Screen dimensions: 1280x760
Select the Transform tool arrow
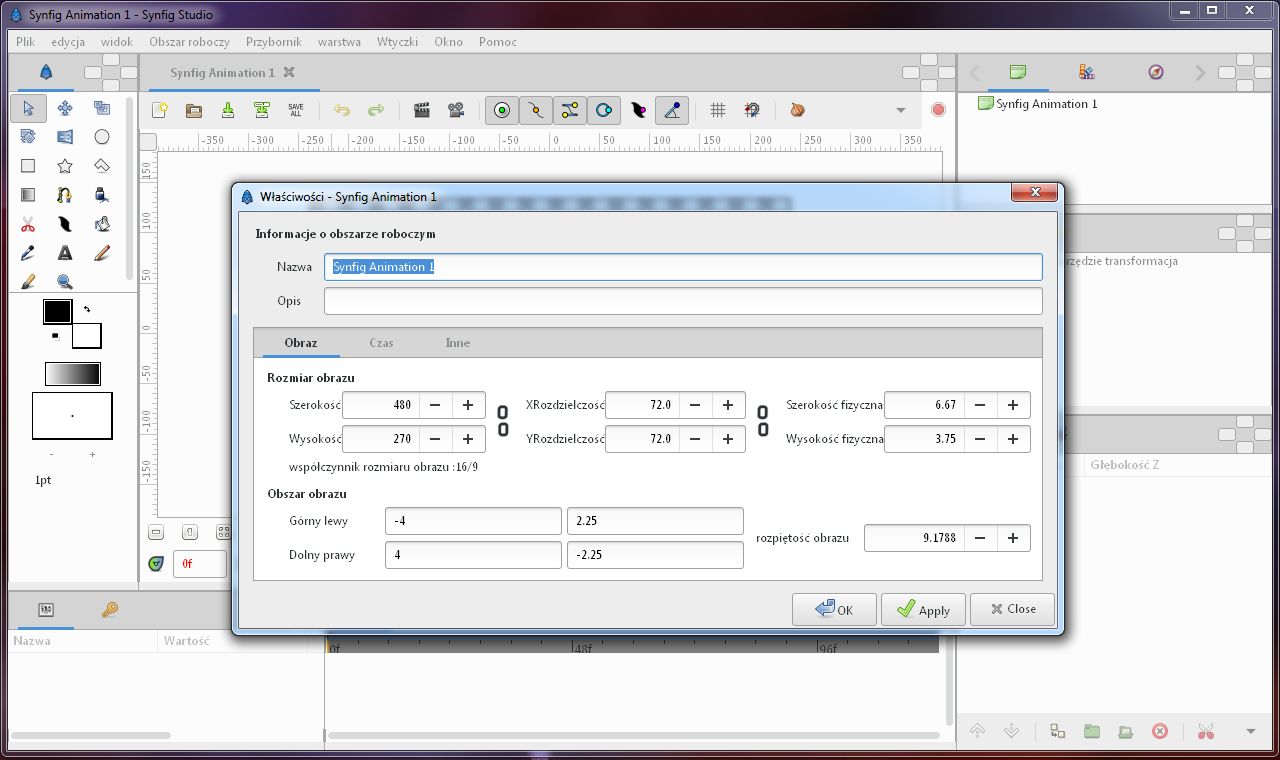click(28, 108)
